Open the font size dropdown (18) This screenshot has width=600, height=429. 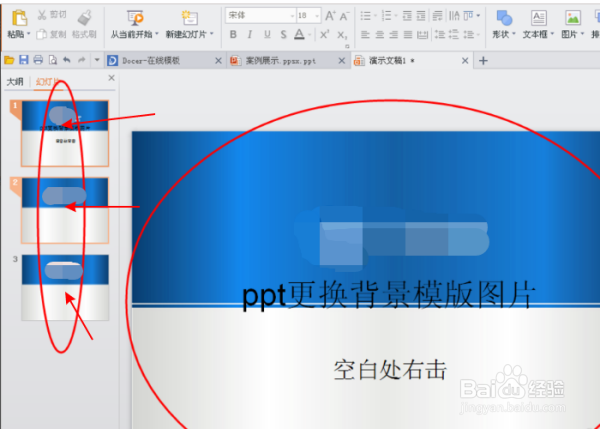pyautogui.click(x=317, y=16)
